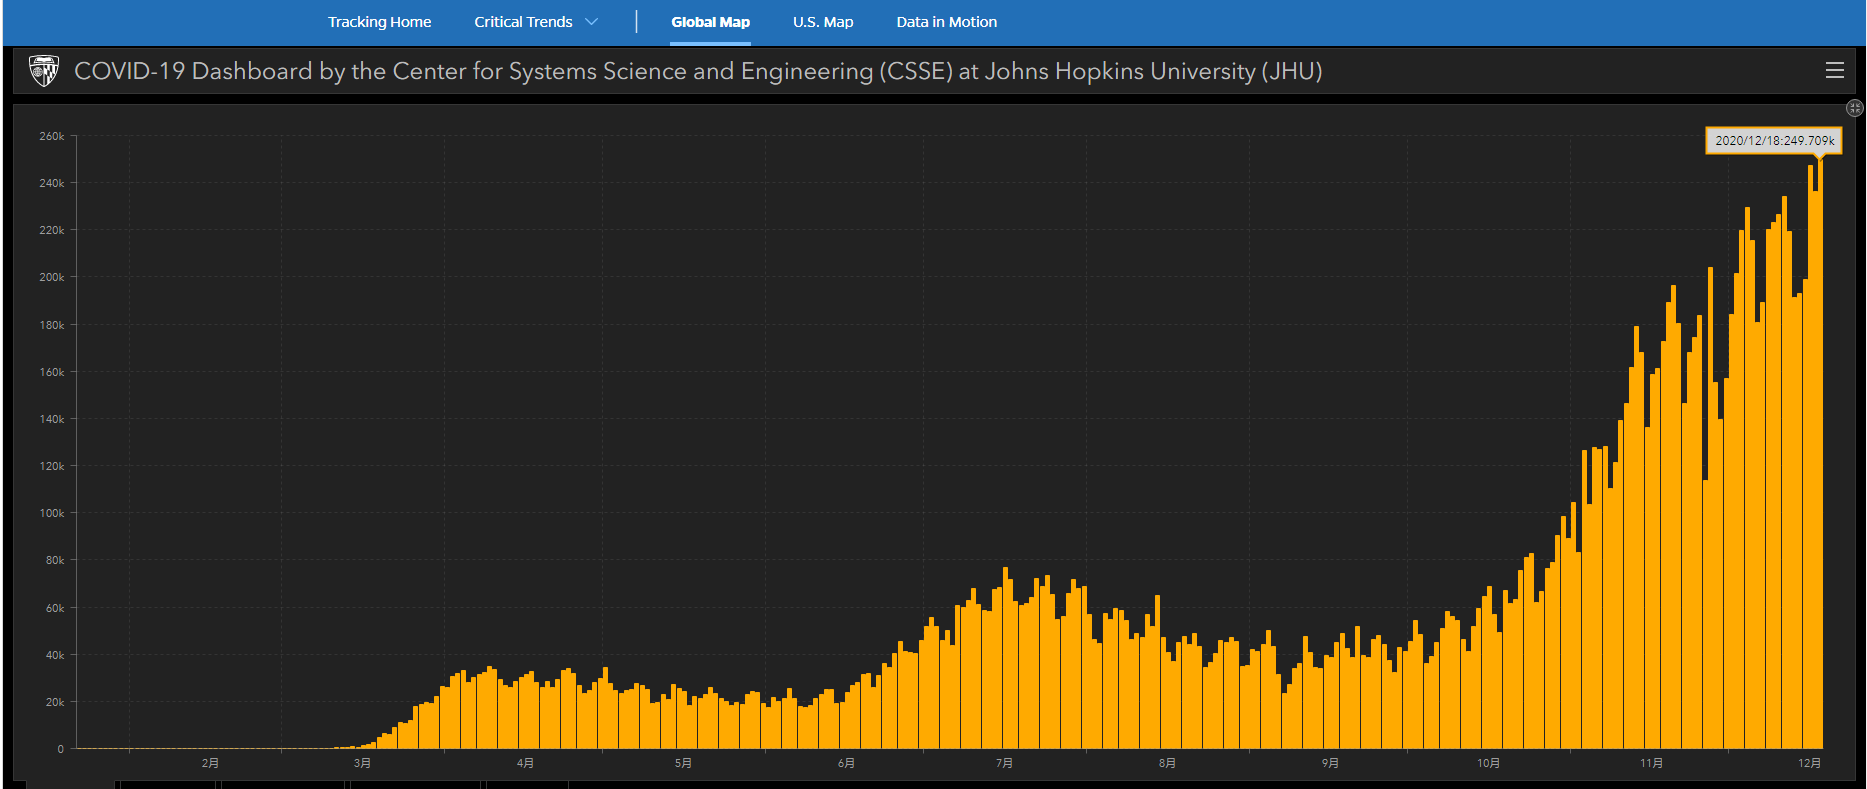The image size is (1867, 789).
Task: Click the COVID-19 Dashboard title text
Action: (x=697, y=71)
